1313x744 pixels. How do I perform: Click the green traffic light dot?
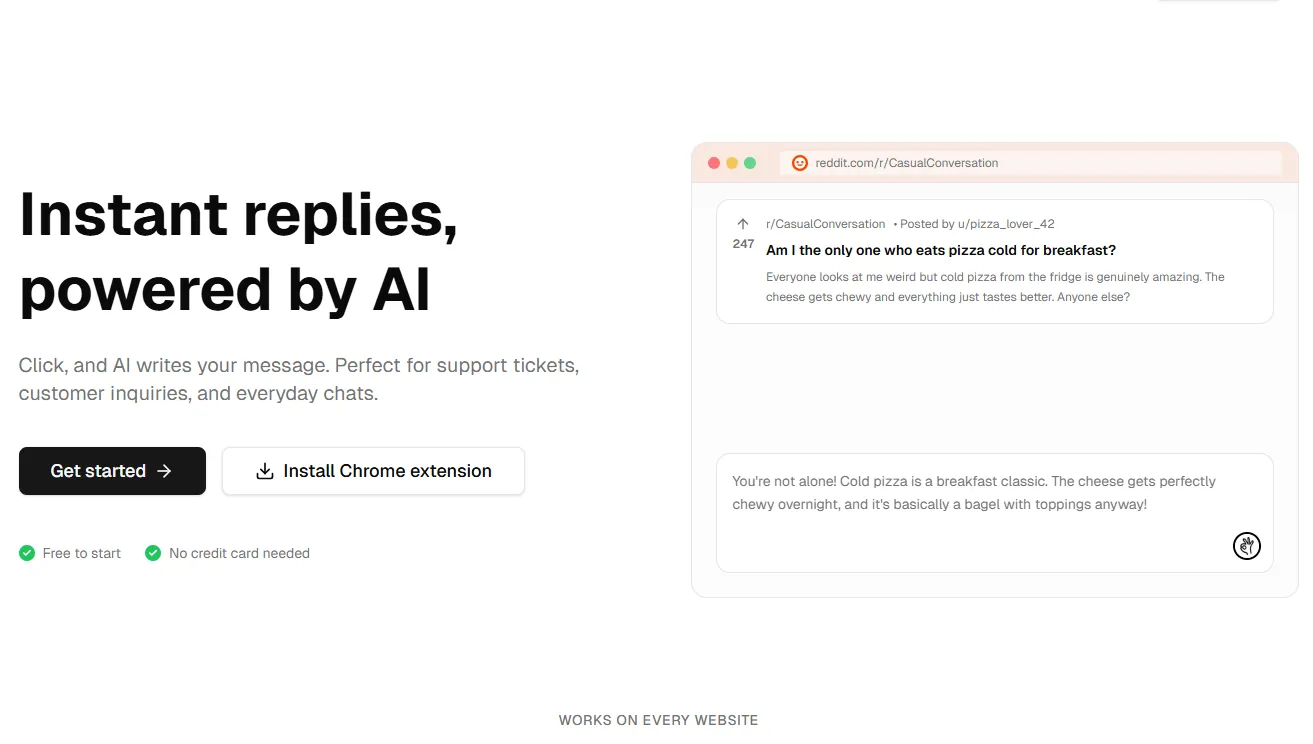(x=750, y=161)
